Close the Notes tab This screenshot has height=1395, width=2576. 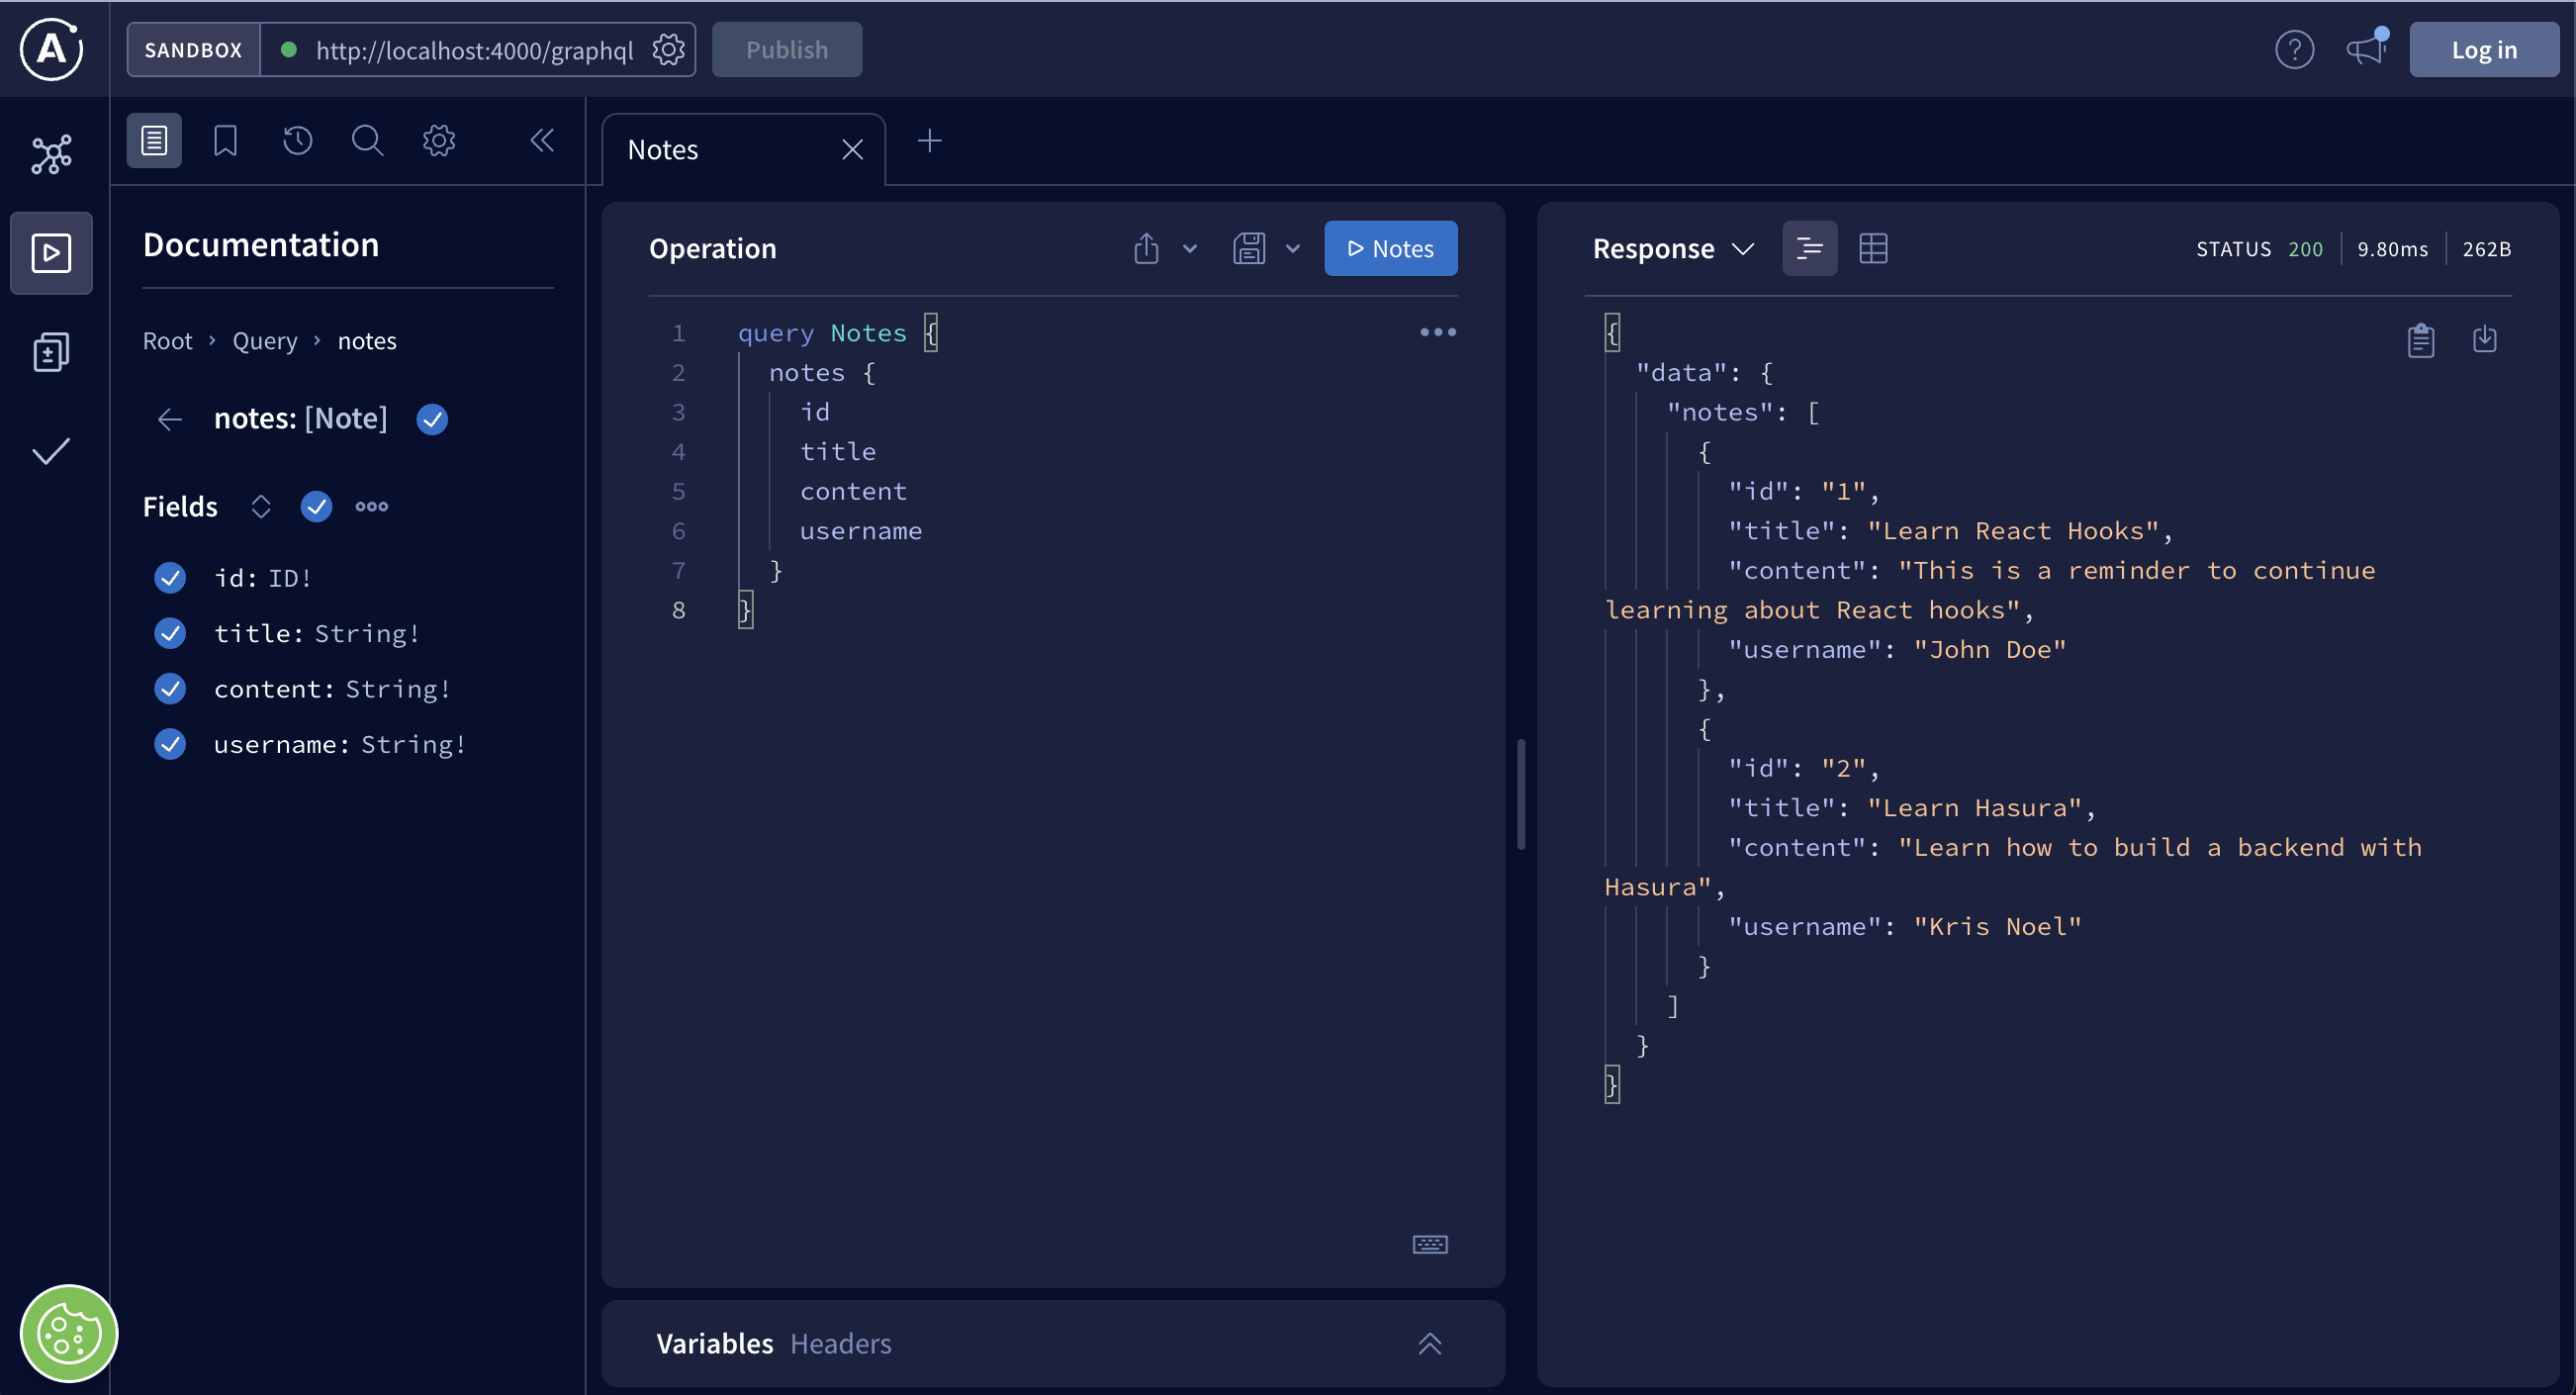(853, 150)
